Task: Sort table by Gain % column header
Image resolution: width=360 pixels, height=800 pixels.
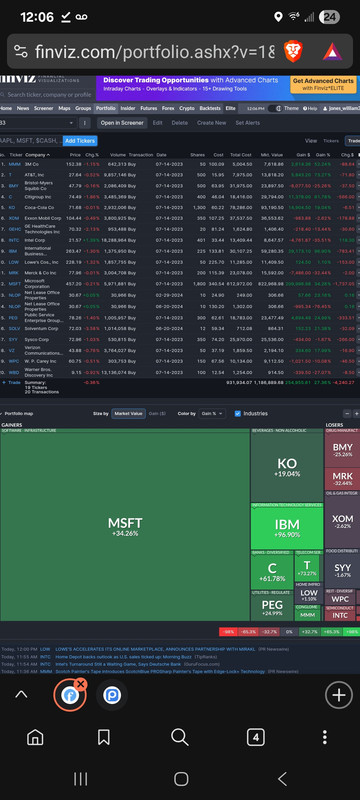Action: [323, 155]
